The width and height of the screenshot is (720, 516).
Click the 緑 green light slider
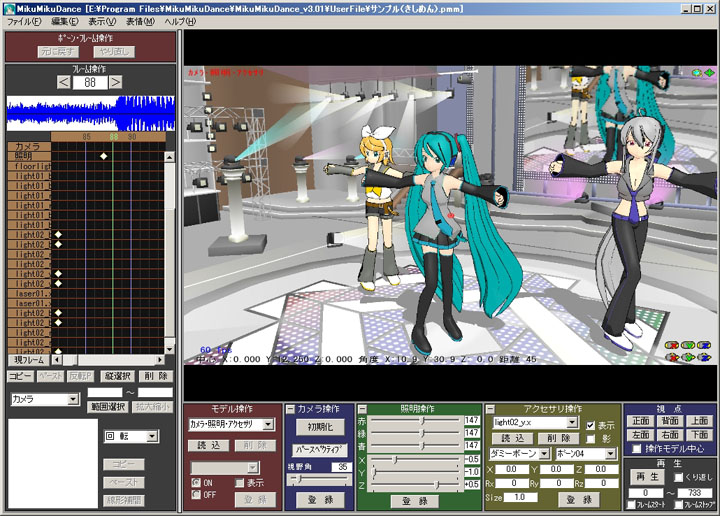point(416,433)
